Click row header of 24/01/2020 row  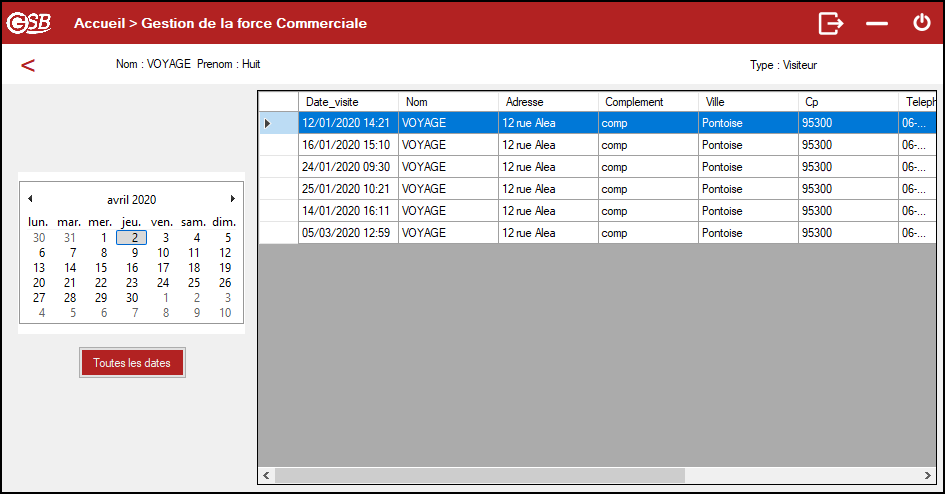278,167
